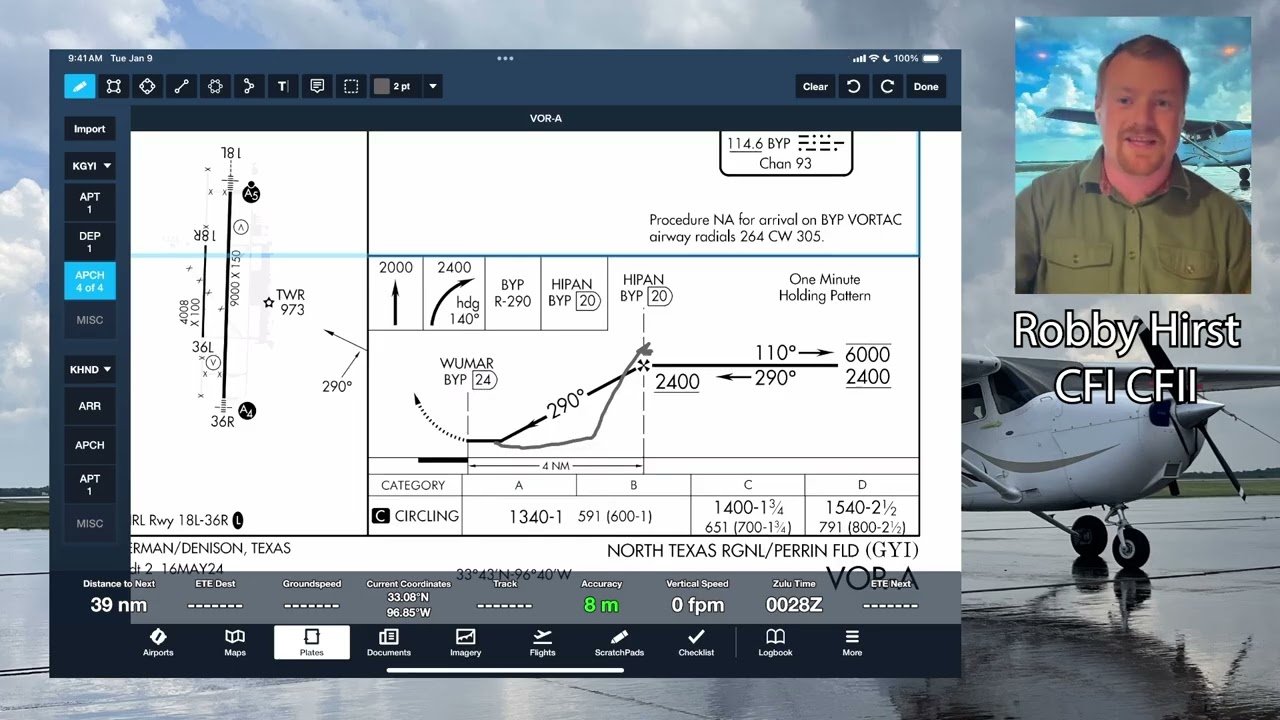Open the Flights tab

click(x=542, y=642)
